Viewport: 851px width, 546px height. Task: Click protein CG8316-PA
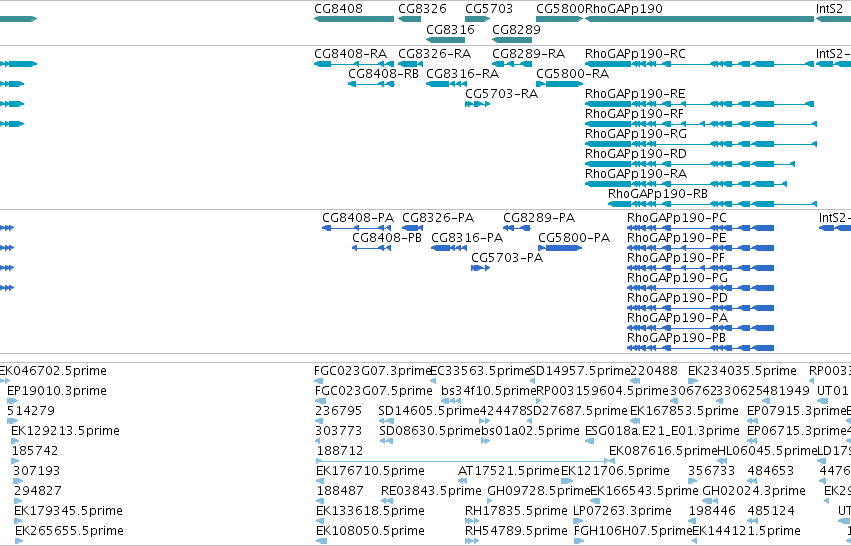click(449, 248)
